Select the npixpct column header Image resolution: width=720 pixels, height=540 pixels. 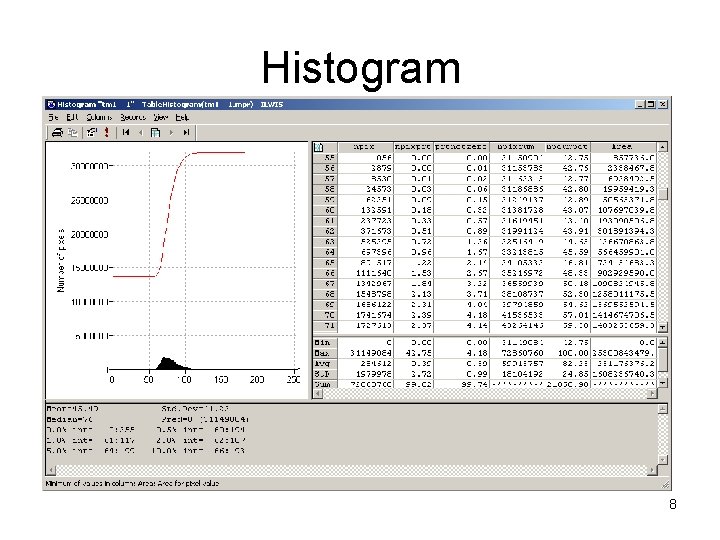(413, 147)
